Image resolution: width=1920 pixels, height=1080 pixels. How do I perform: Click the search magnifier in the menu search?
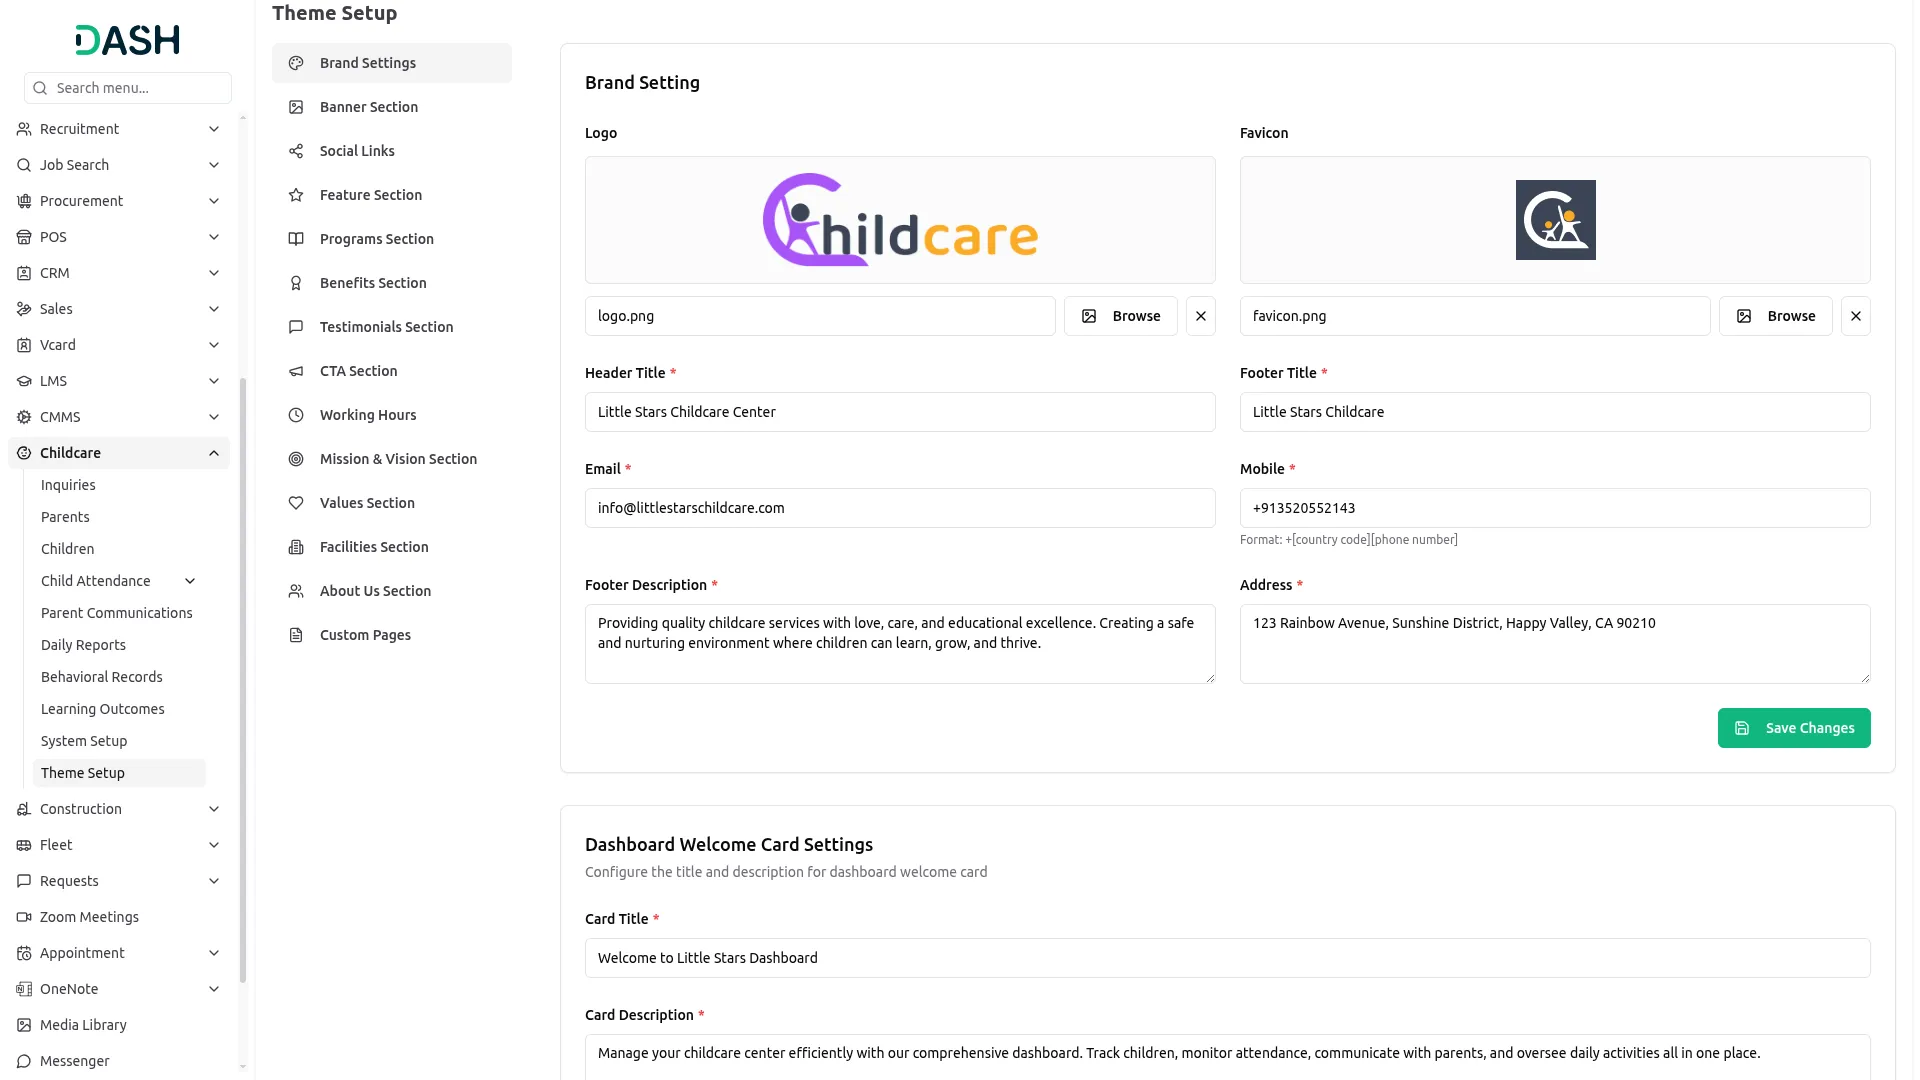[40, 88]
